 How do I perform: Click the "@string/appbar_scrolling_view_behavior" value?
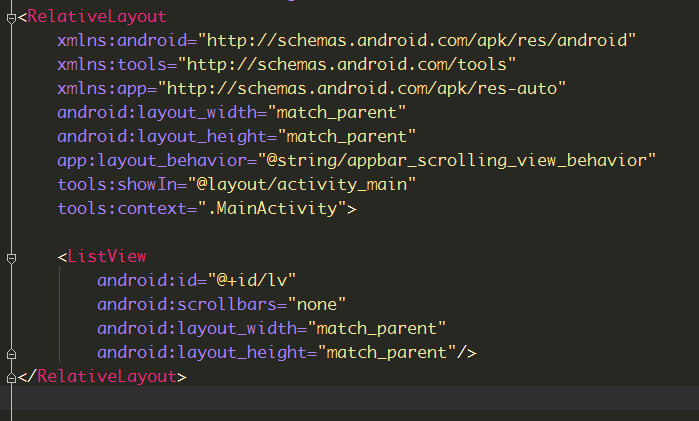tap(457, 161)
